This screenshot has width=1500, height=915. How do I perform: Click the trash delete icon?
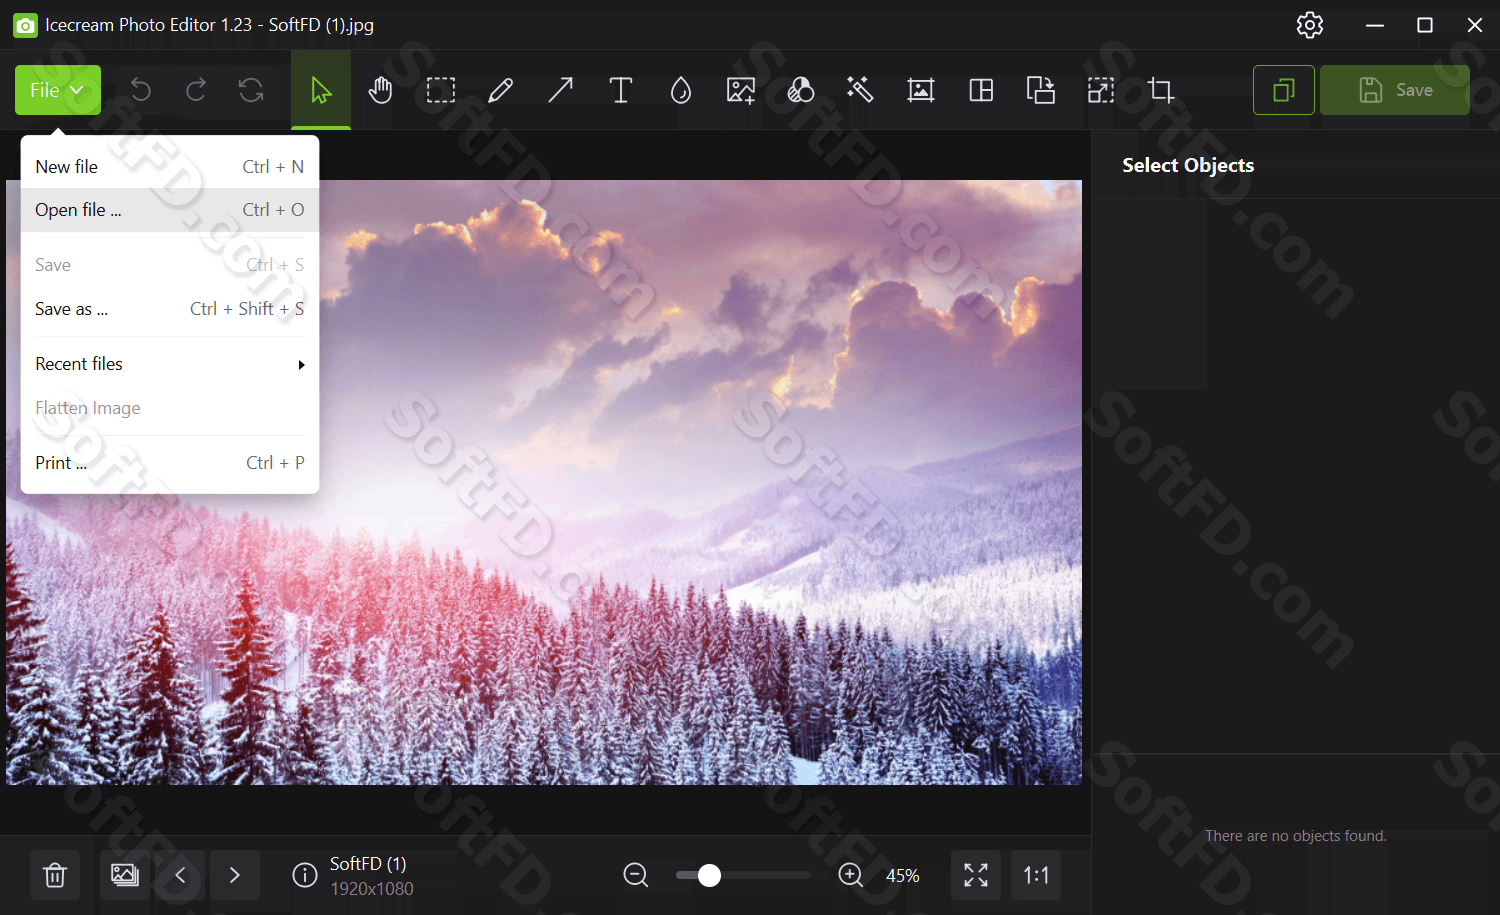point(55,876)
